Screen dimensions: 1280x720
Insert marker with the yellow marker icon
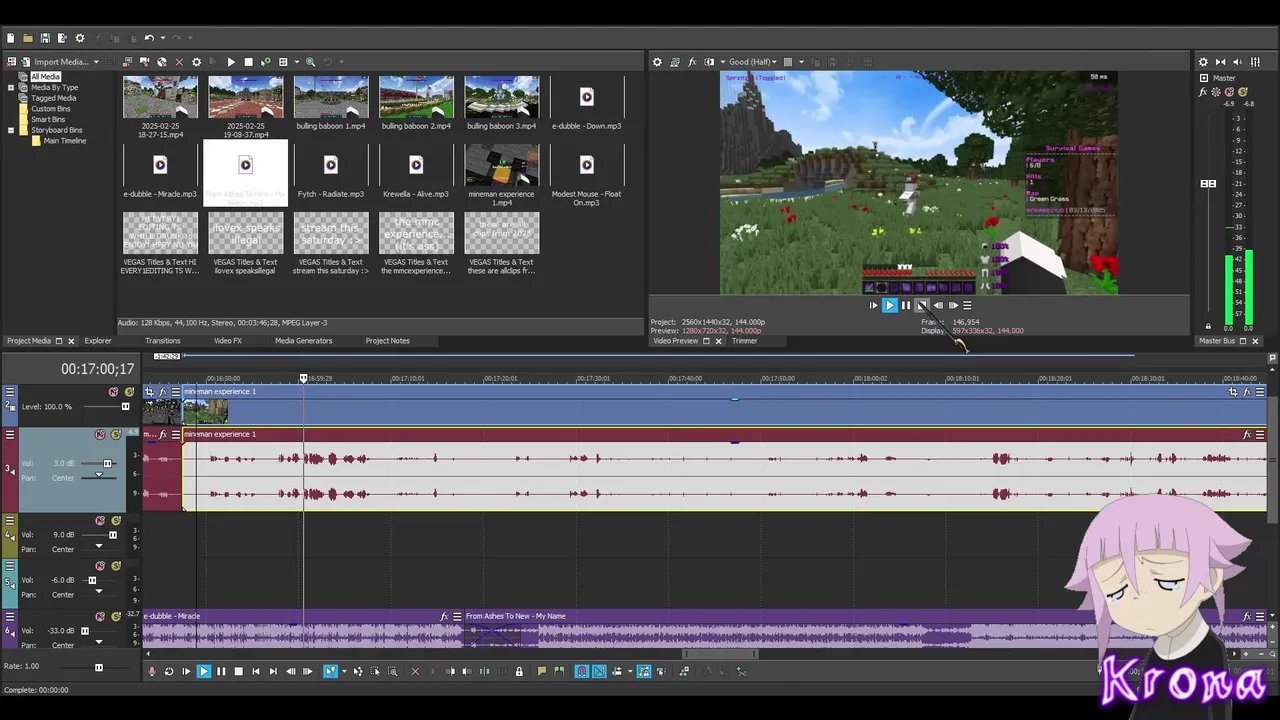pyautogui.click(x=541, y=671)
